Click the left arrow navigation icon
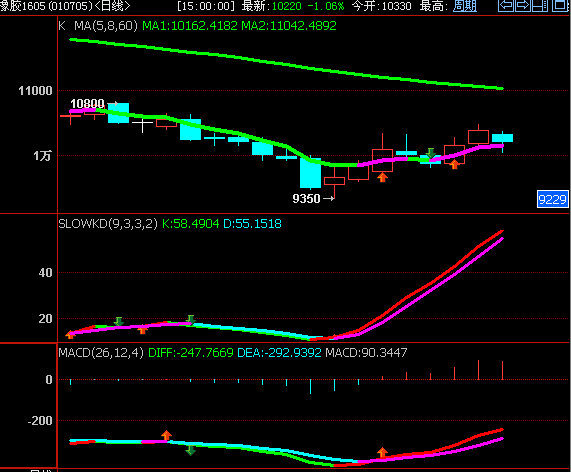 pyautogui.click(x=505, y=6)
